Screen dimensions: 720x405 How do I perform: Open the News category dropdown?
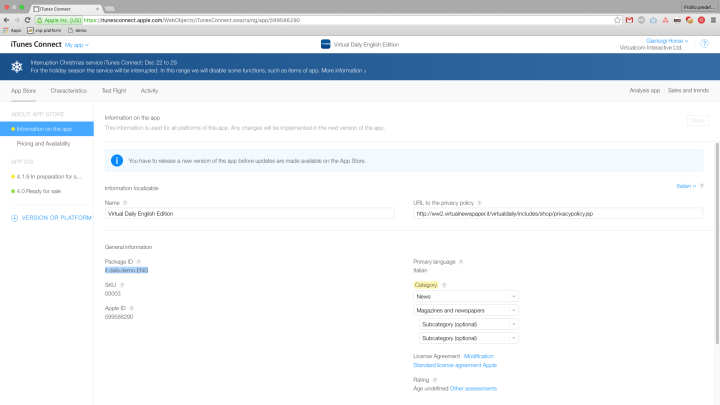[465, 296]
